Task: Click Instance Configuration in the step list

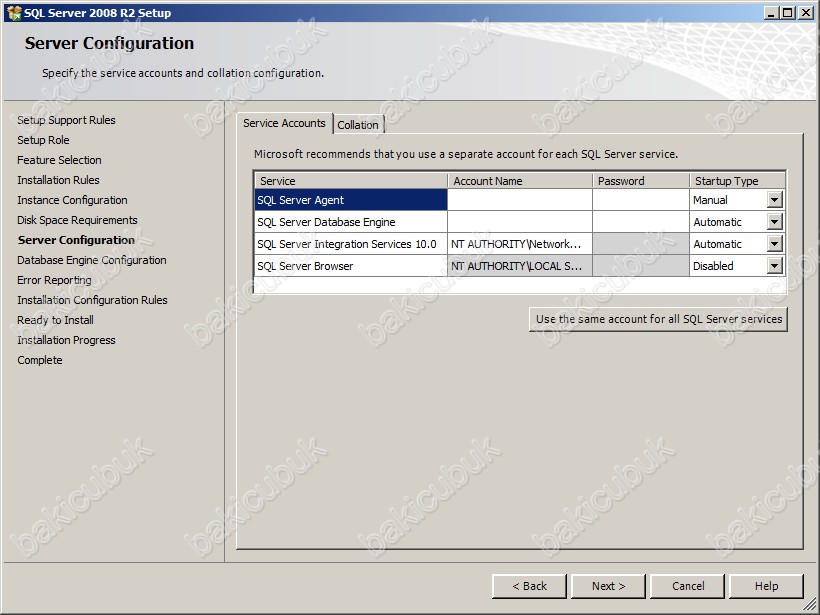Action: click(72, 200)
